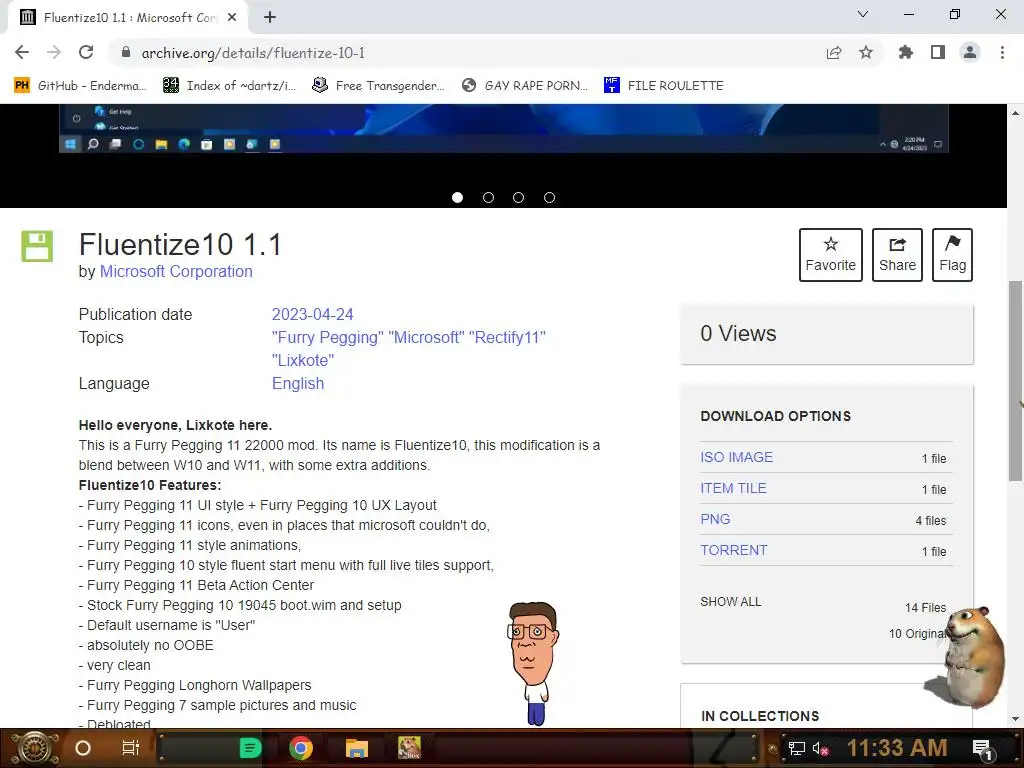Select the Fluentize10 1.1 browser tab
Image resolution: width=1024 pixels, height=768 pixels.
[x=128, y=18]
